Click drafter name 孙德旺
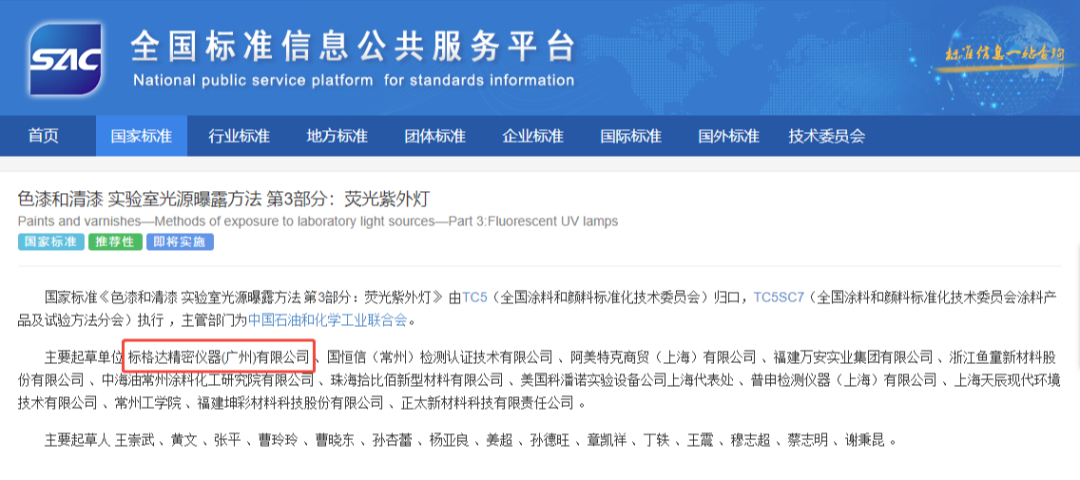1080x480 pixels. [x=550, y=440]
